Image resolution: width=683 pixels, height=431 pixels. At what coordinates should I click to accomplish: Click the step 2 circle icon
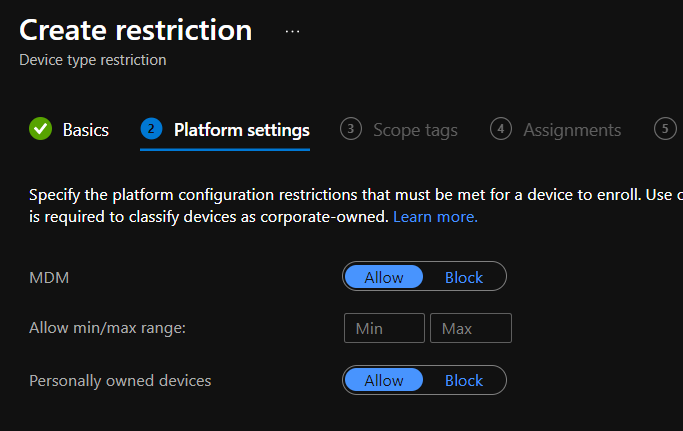(x=151, y=129)
